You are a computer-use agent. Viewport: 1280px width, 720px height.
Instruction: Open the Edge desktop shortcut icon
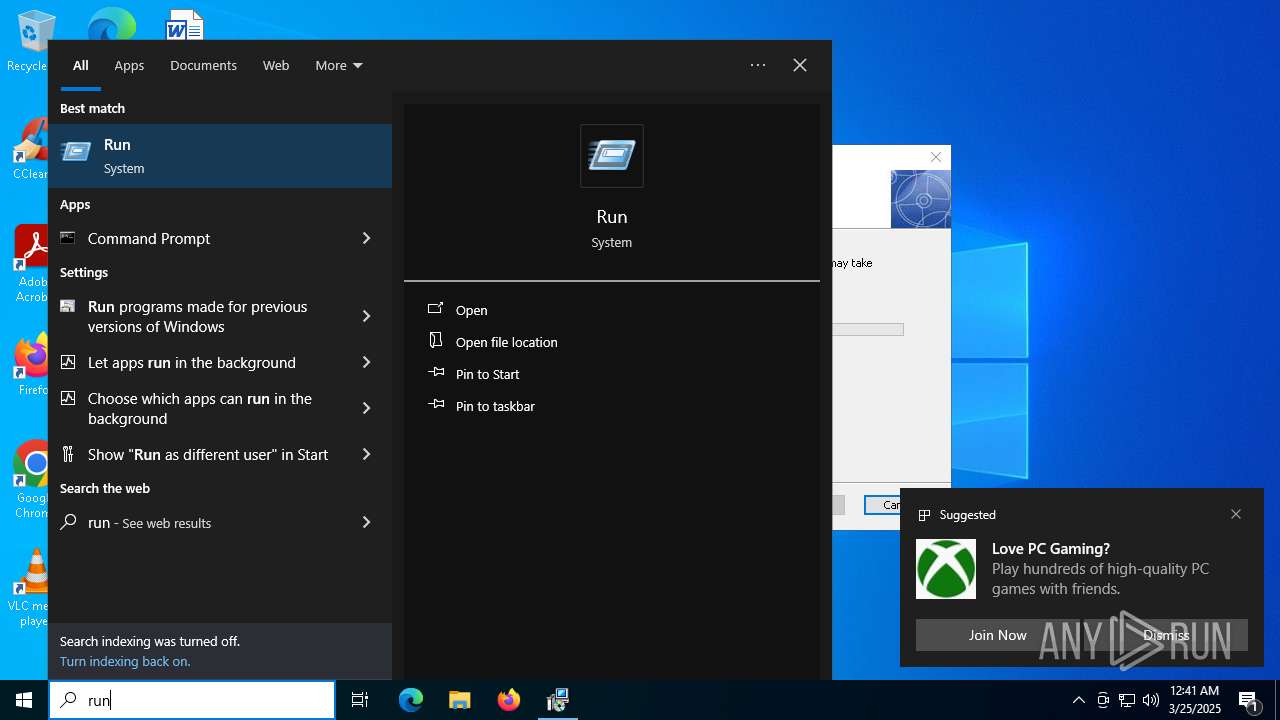(111, 24)
